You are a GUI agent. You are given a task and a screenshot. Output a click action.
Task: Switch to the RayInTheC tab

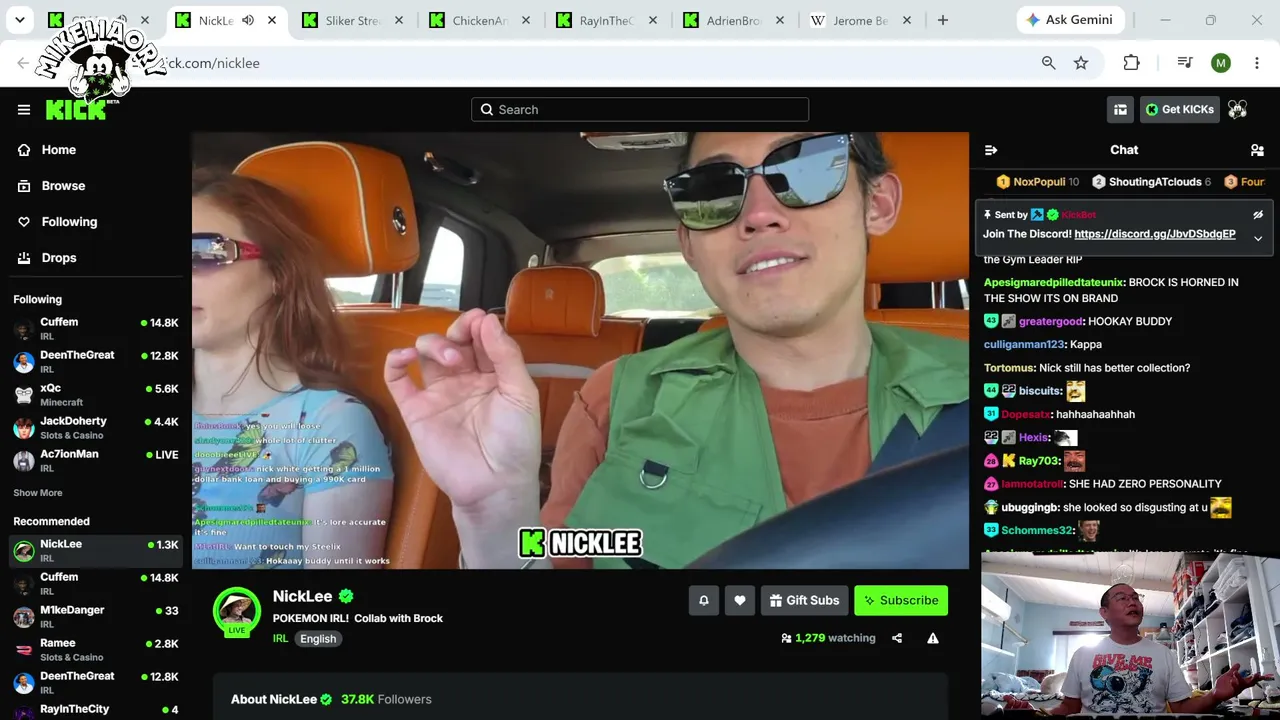click(x=607, y=20)
